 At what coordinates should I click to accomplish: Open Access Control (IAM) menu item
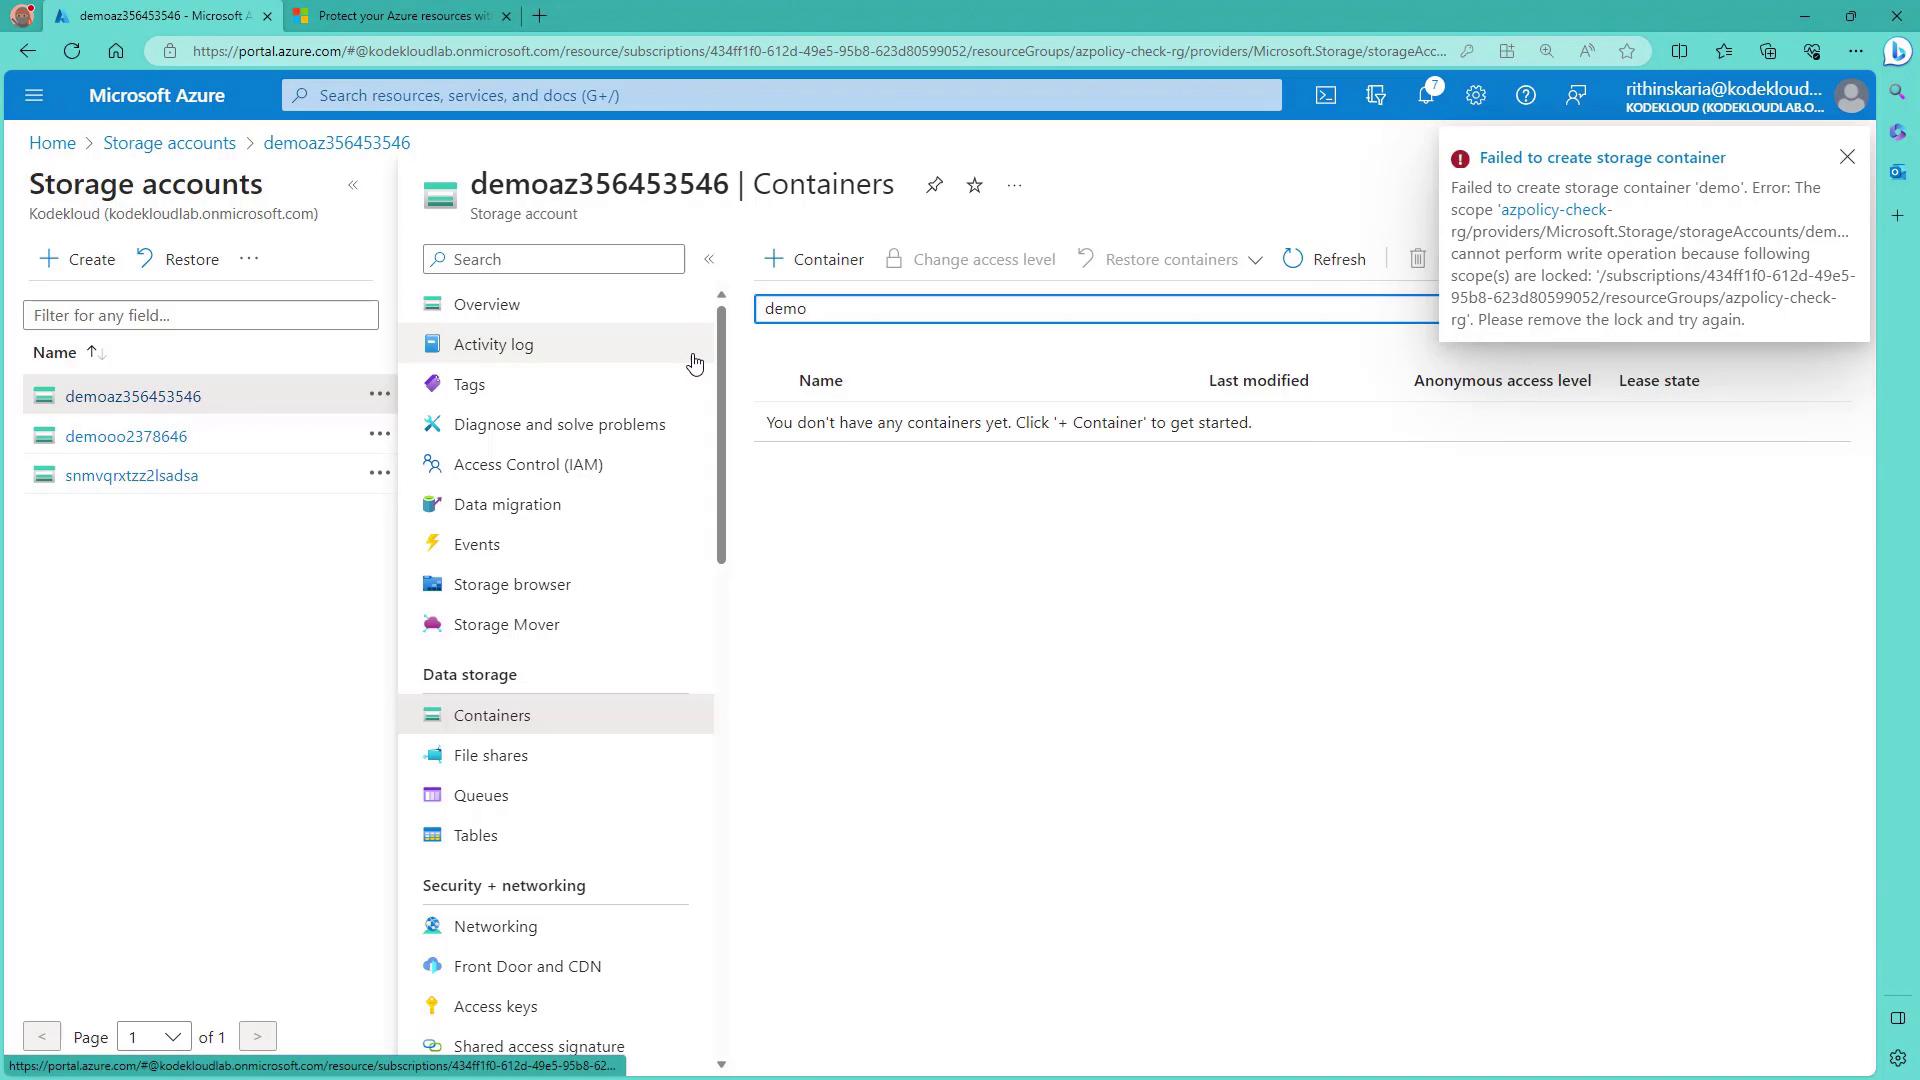pyautogui.click(x=528, y=464)
